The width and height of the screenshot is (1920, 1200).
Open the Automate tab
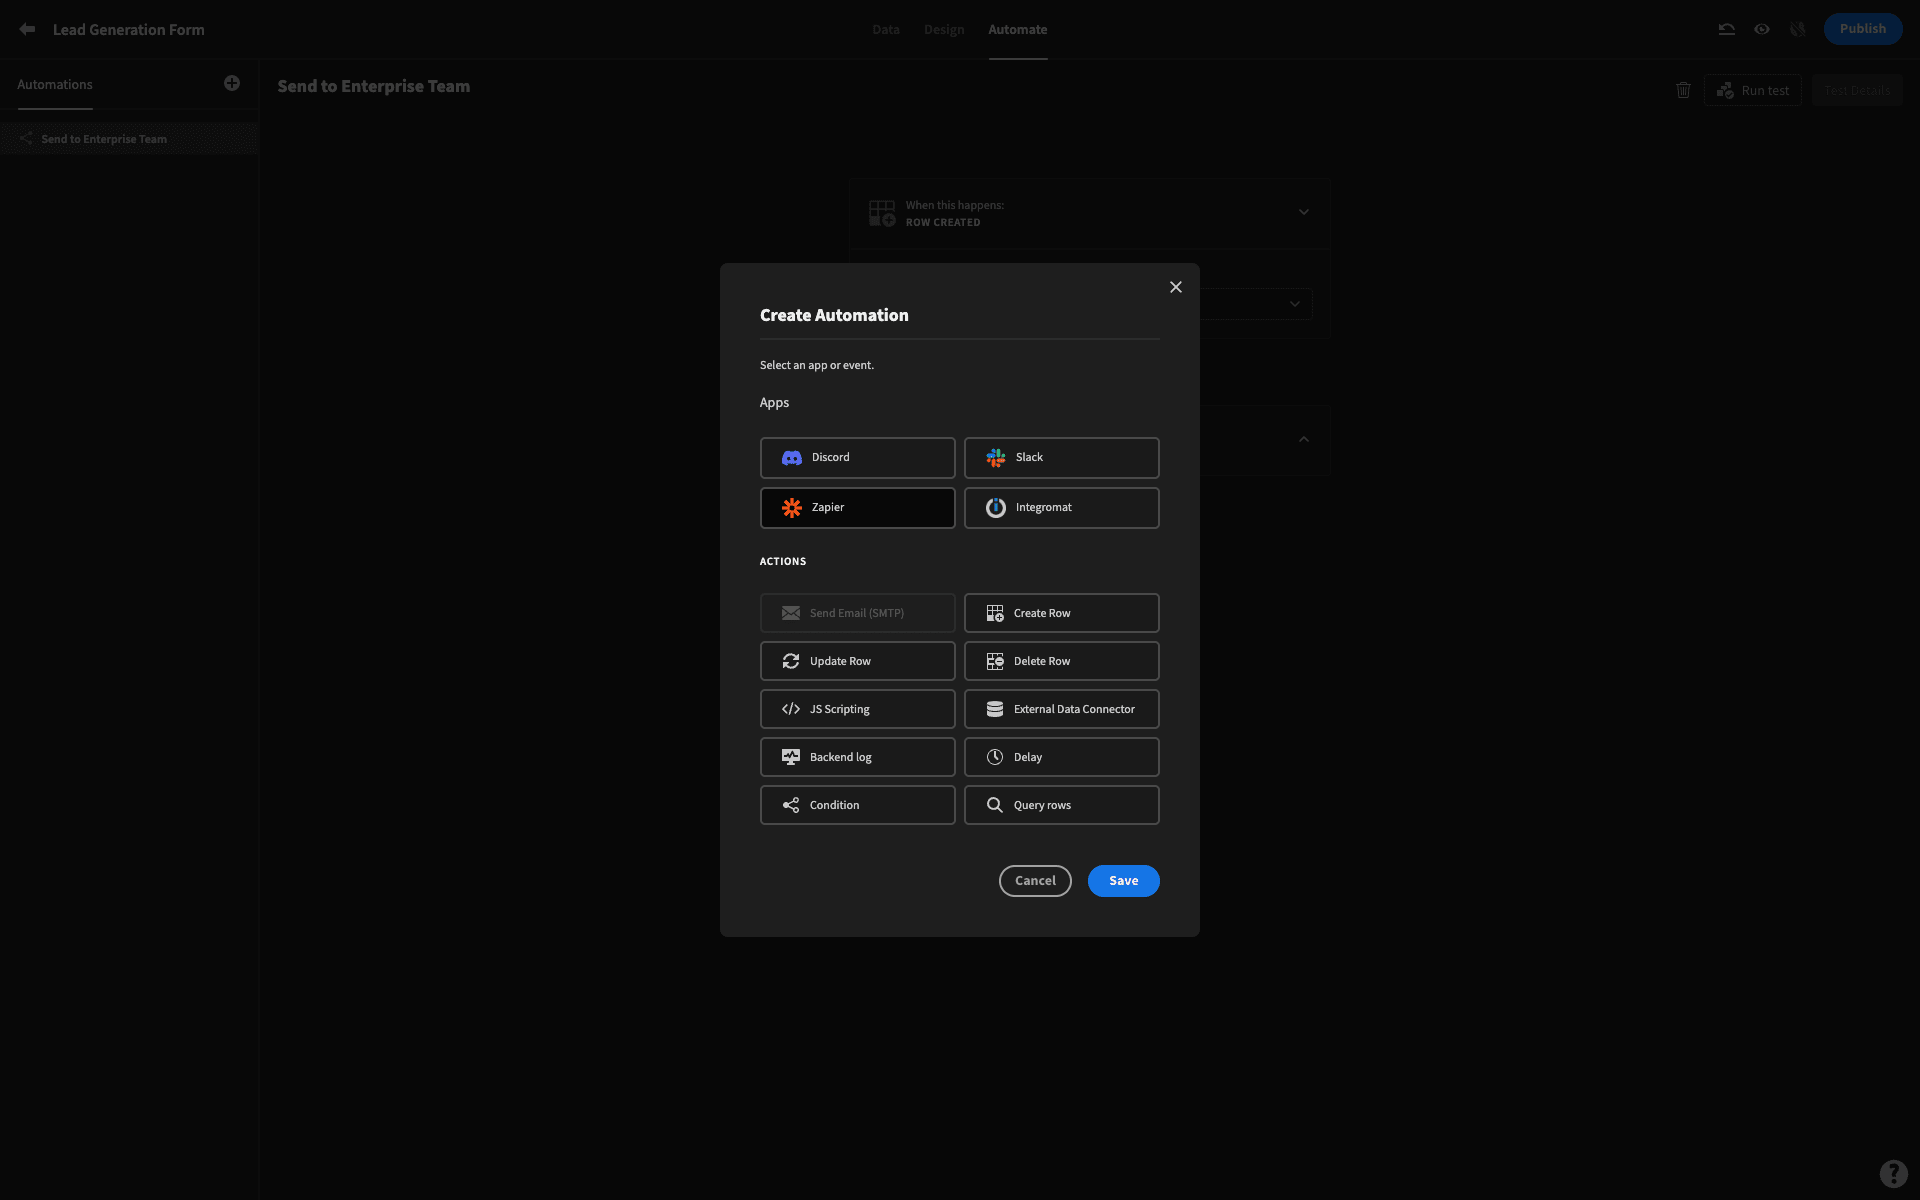[x=1017, y=29]
